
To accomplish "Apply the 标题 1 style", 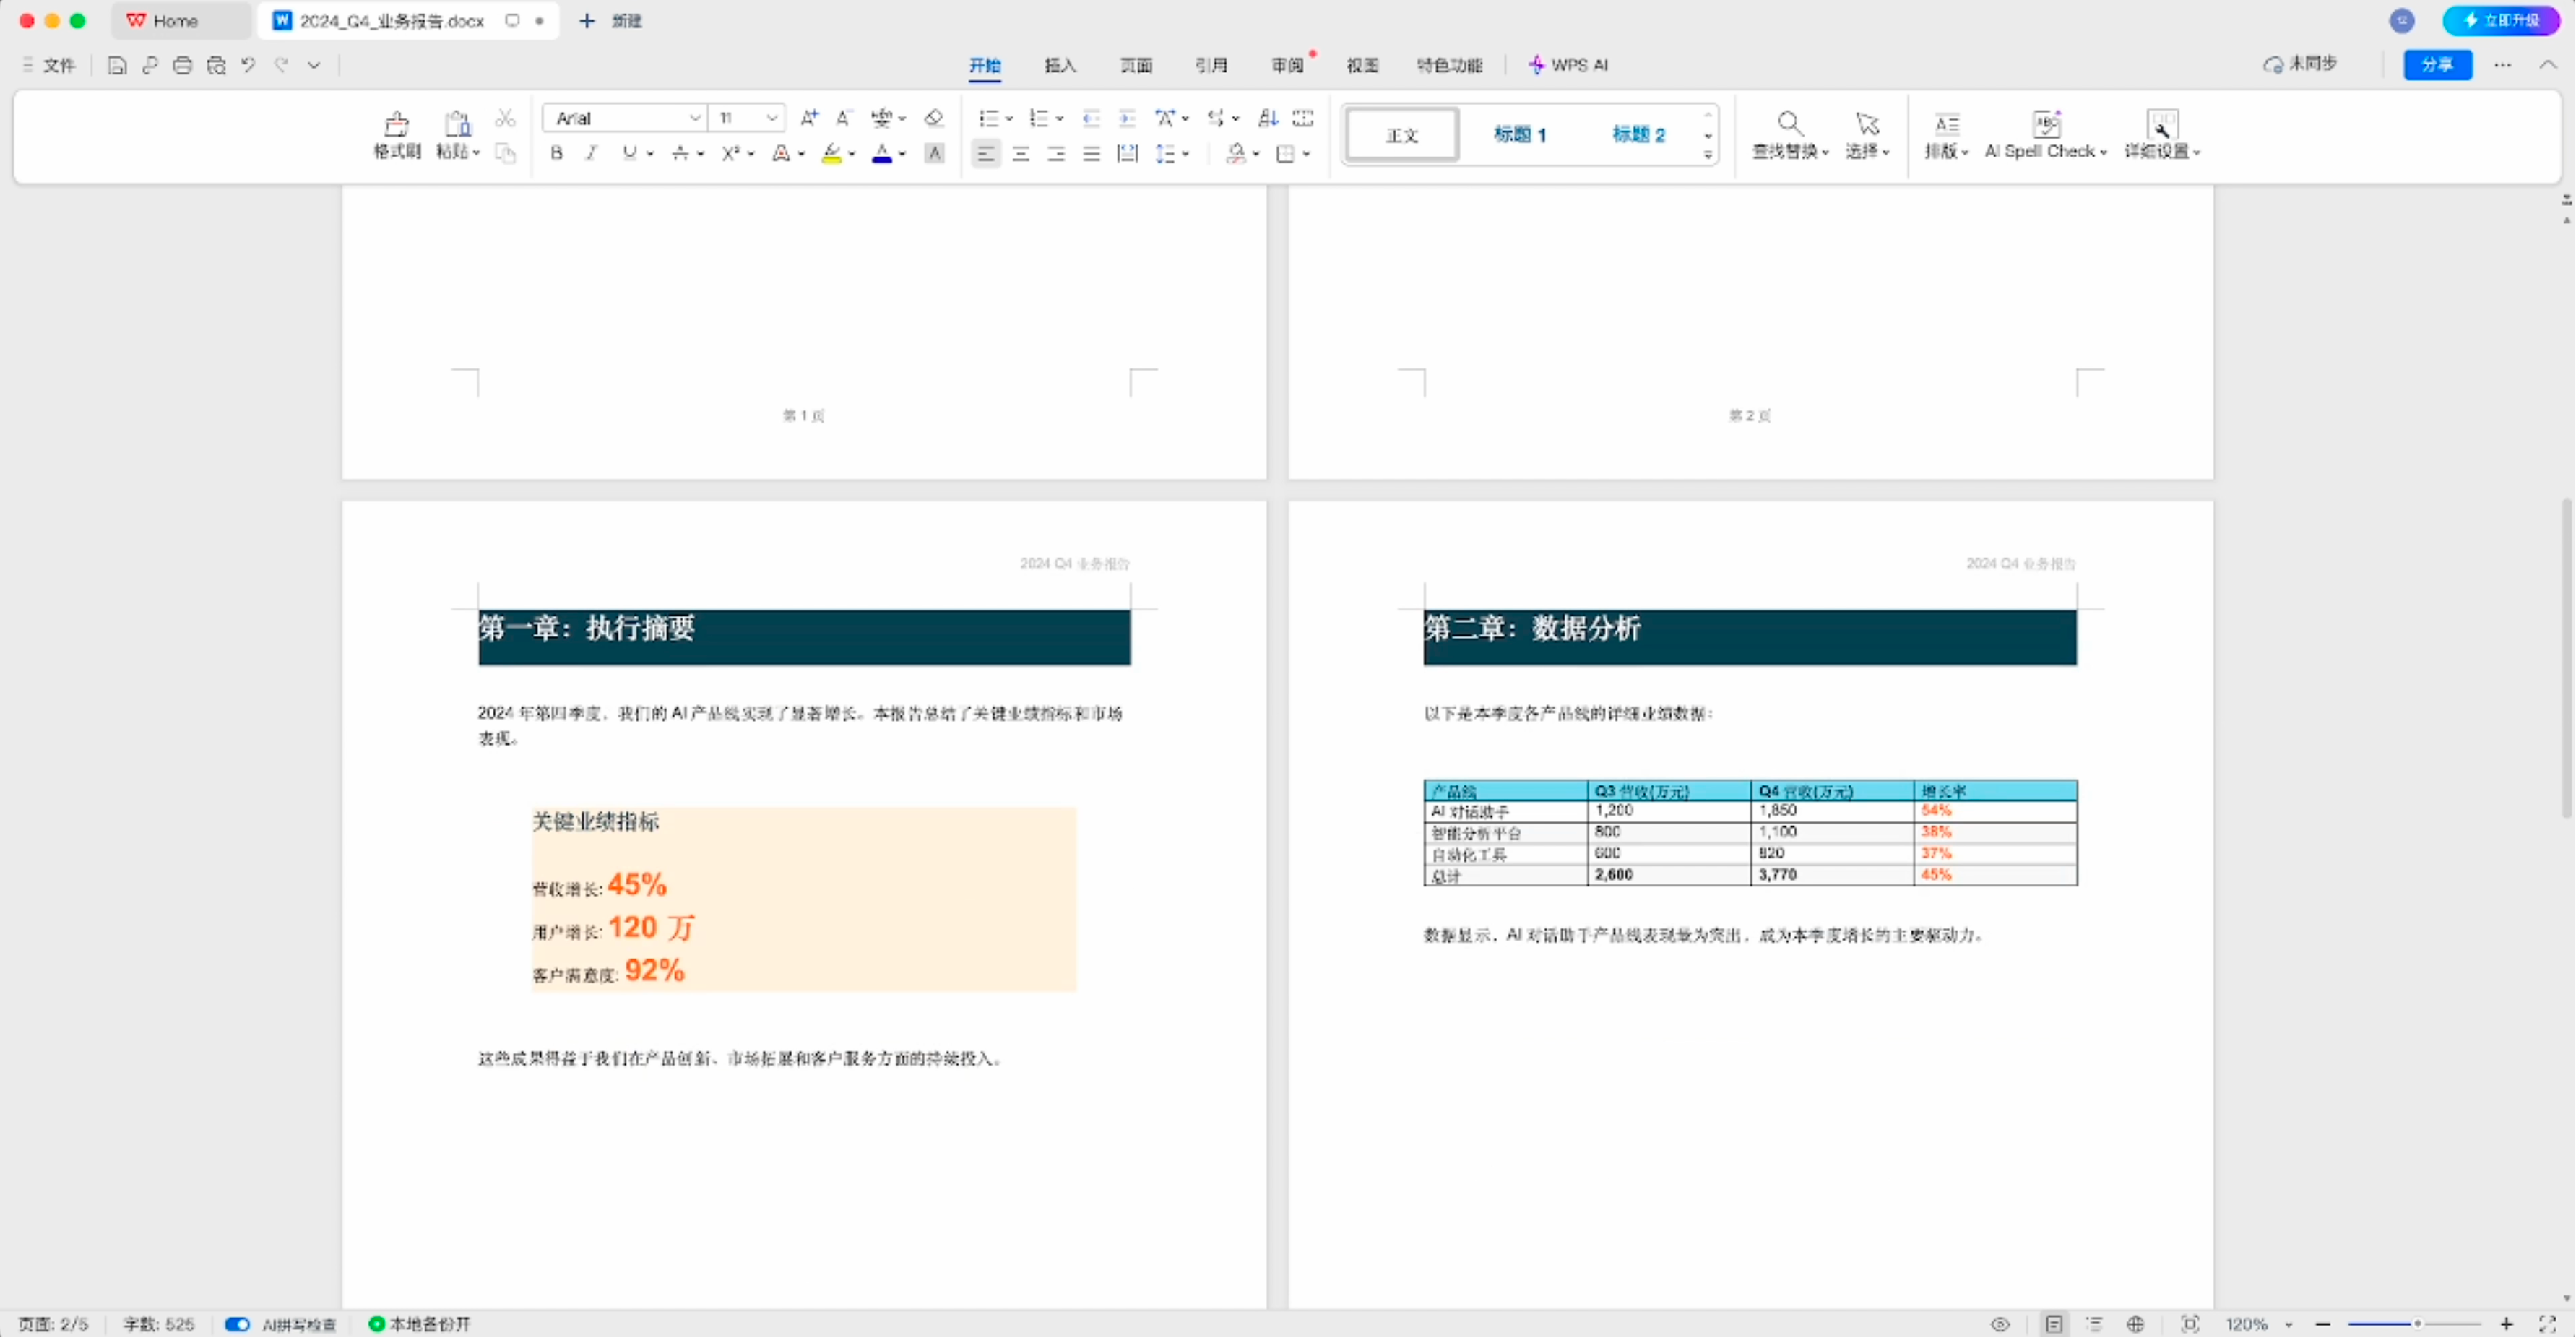I will pos(1520,134).
